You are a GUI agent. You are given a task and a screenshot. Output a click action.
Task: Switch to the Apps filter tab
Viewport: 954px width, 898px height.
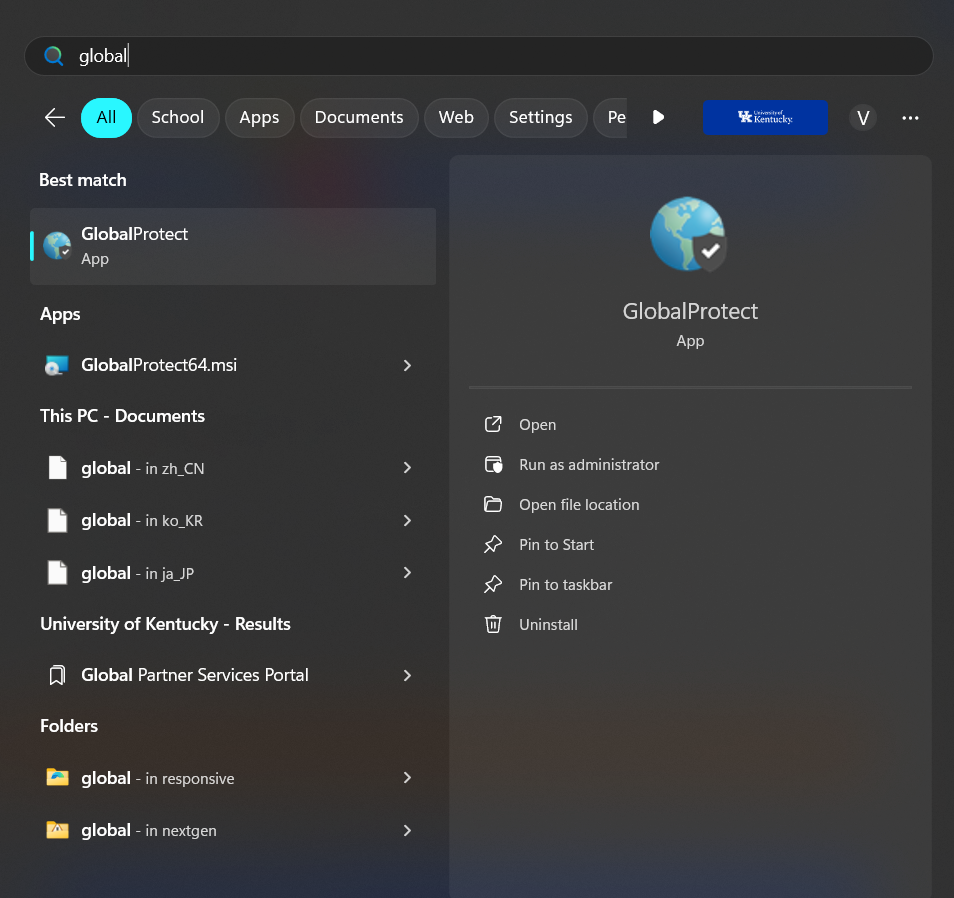[259, 117]
